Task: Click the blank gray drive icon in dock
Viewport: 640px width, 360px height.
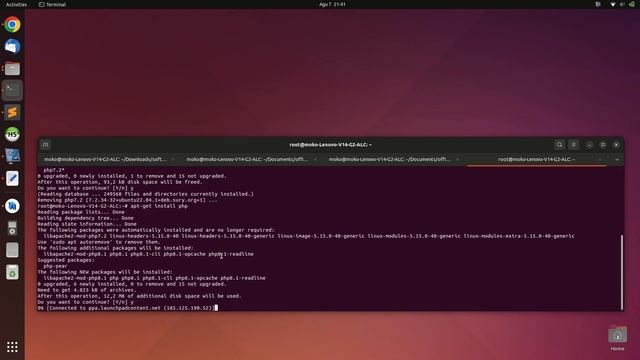Action: [12, 250]
